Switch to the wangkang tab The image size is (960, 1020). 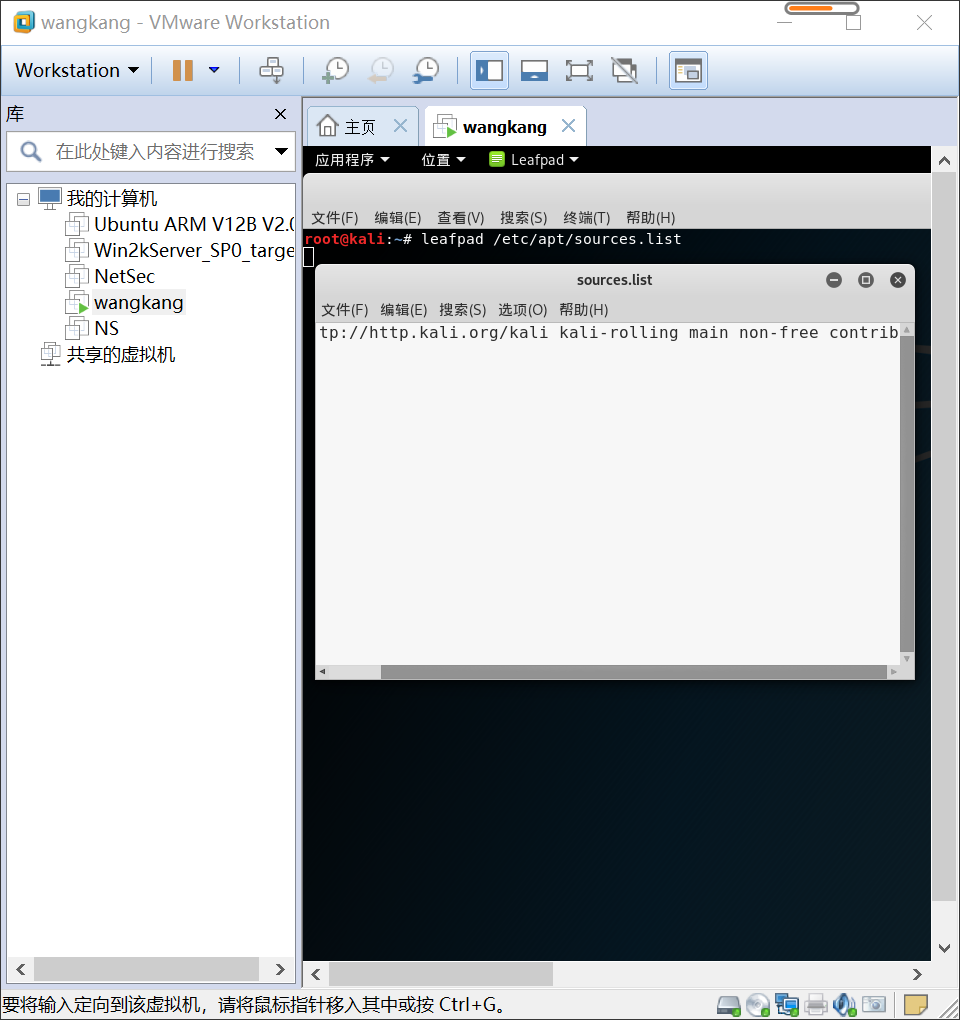pyautogui.click(x=504, y=127)
